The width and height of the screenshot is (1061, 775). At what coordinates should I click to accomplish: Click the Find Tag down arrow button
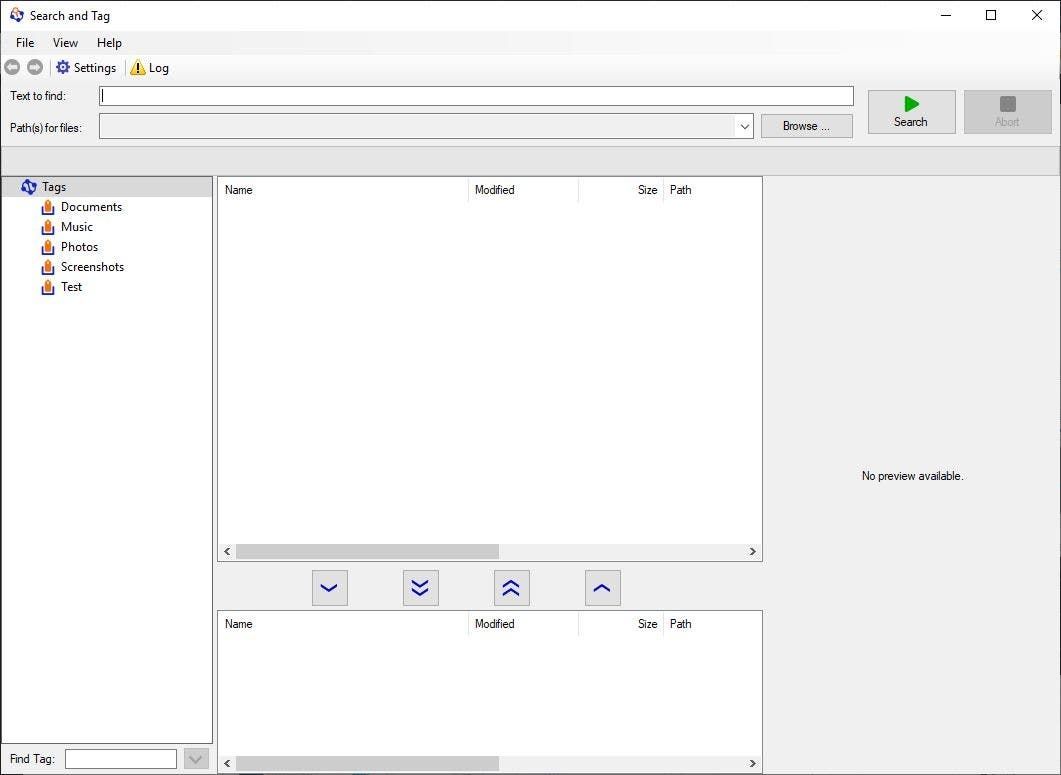[x=196, y=759]
